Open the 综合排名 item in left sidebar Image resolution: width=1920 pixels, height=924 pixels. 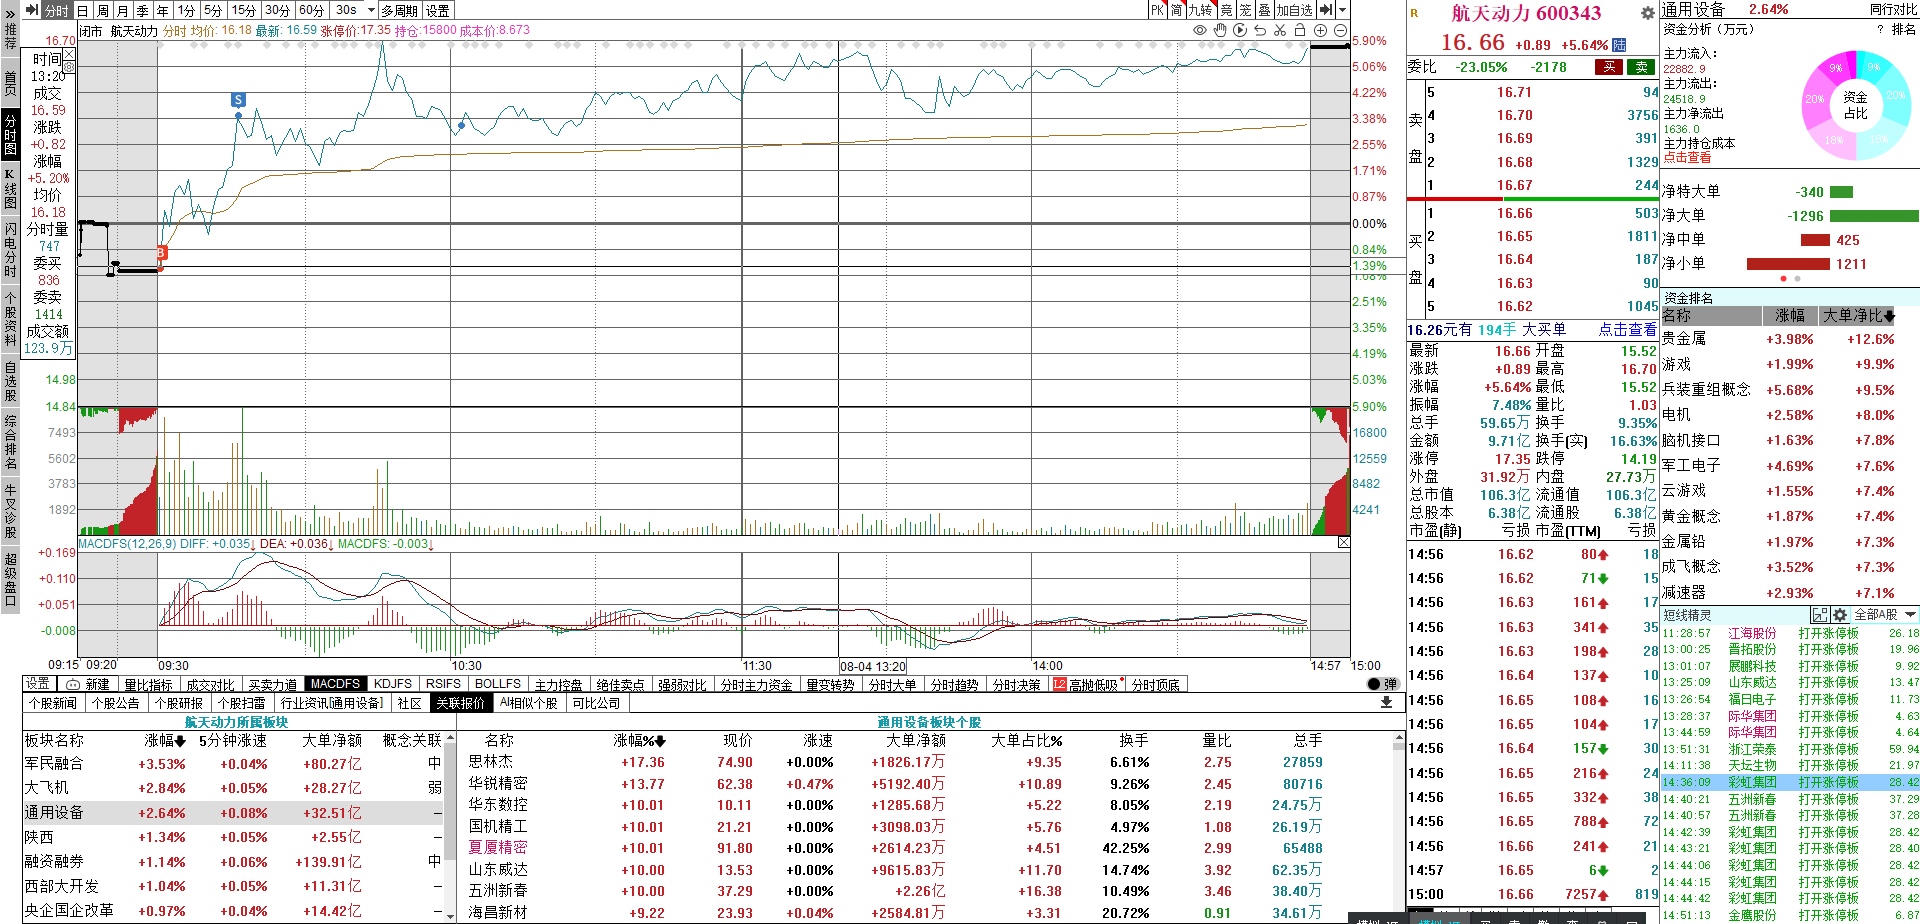[10, 442]
